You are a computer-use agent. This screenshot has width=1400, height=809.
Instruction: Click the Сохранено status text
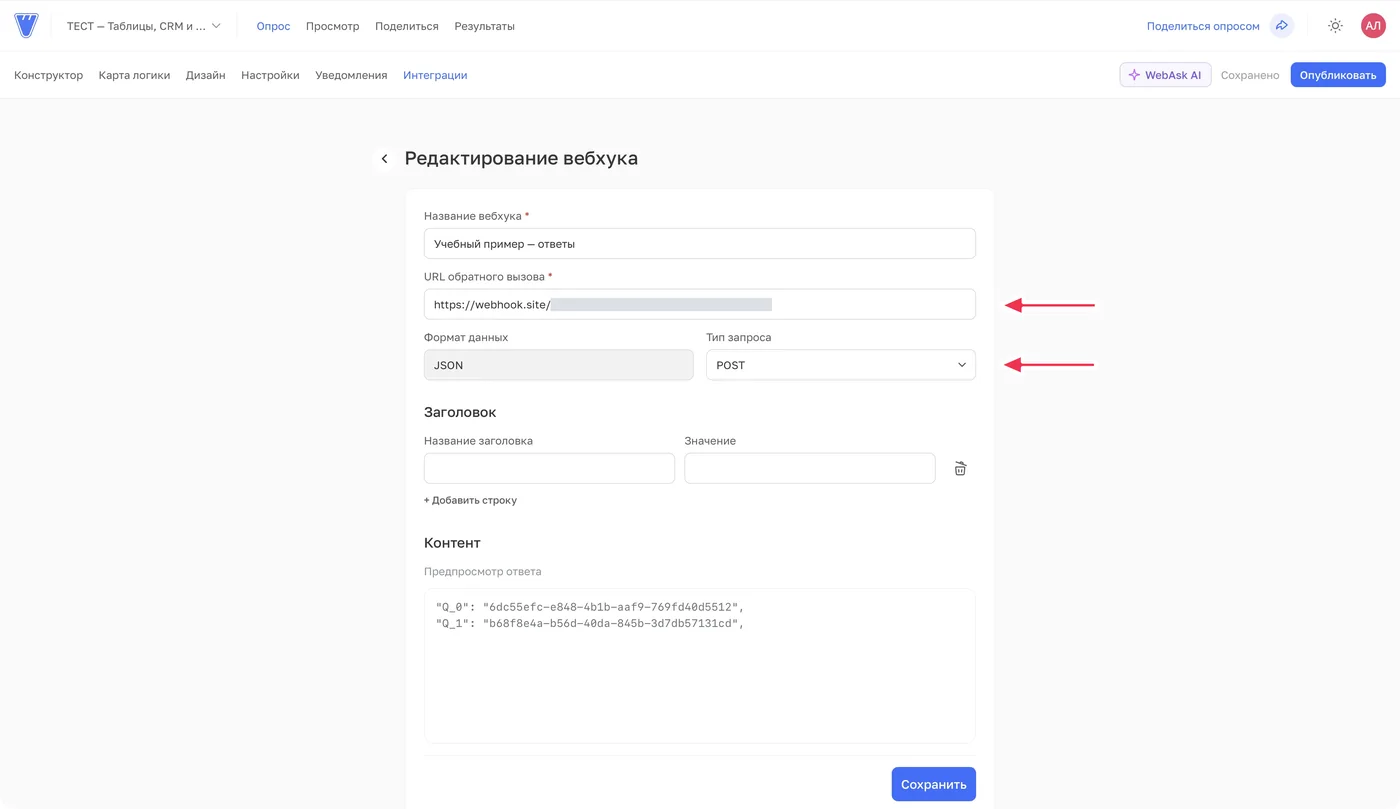click(x=1250, y=75)
